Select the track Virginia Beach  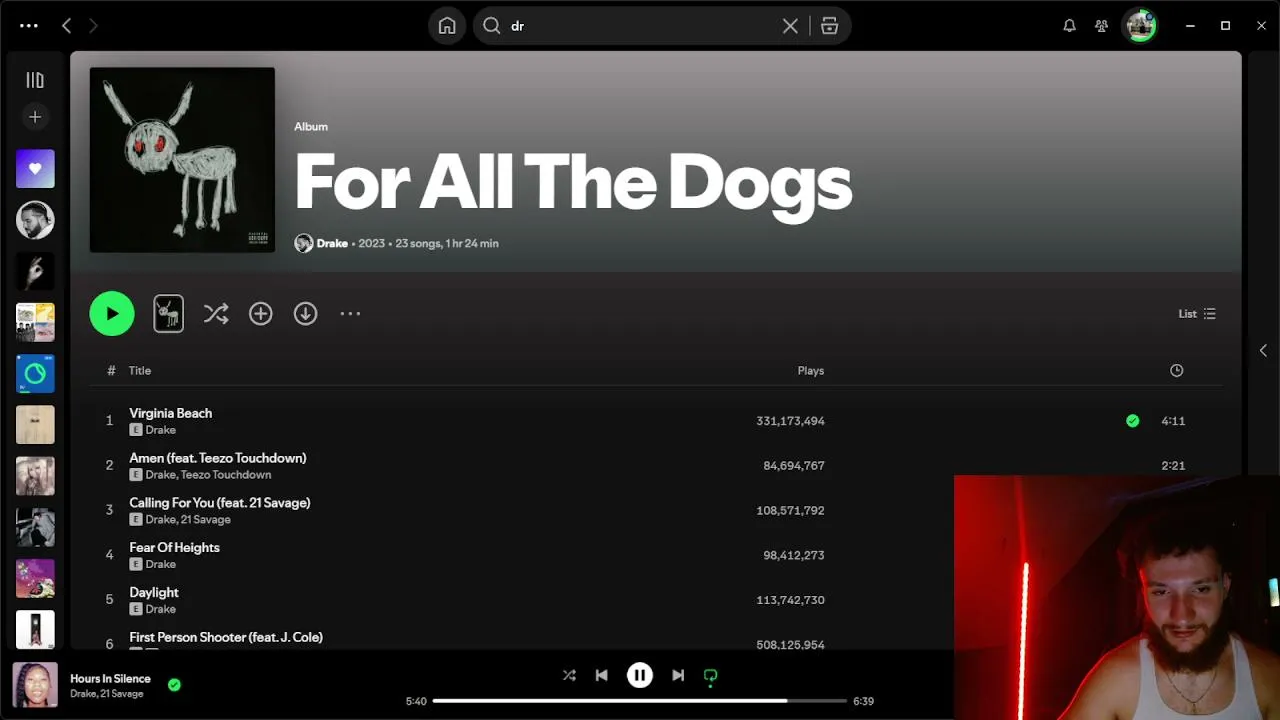(170, 413)
